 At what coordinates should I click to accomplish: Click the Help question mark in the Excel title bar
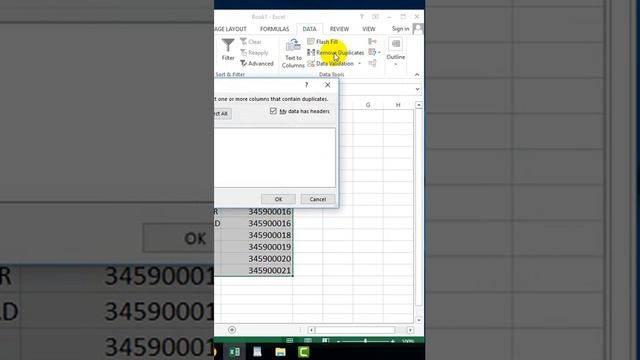(x=362, y=17)
